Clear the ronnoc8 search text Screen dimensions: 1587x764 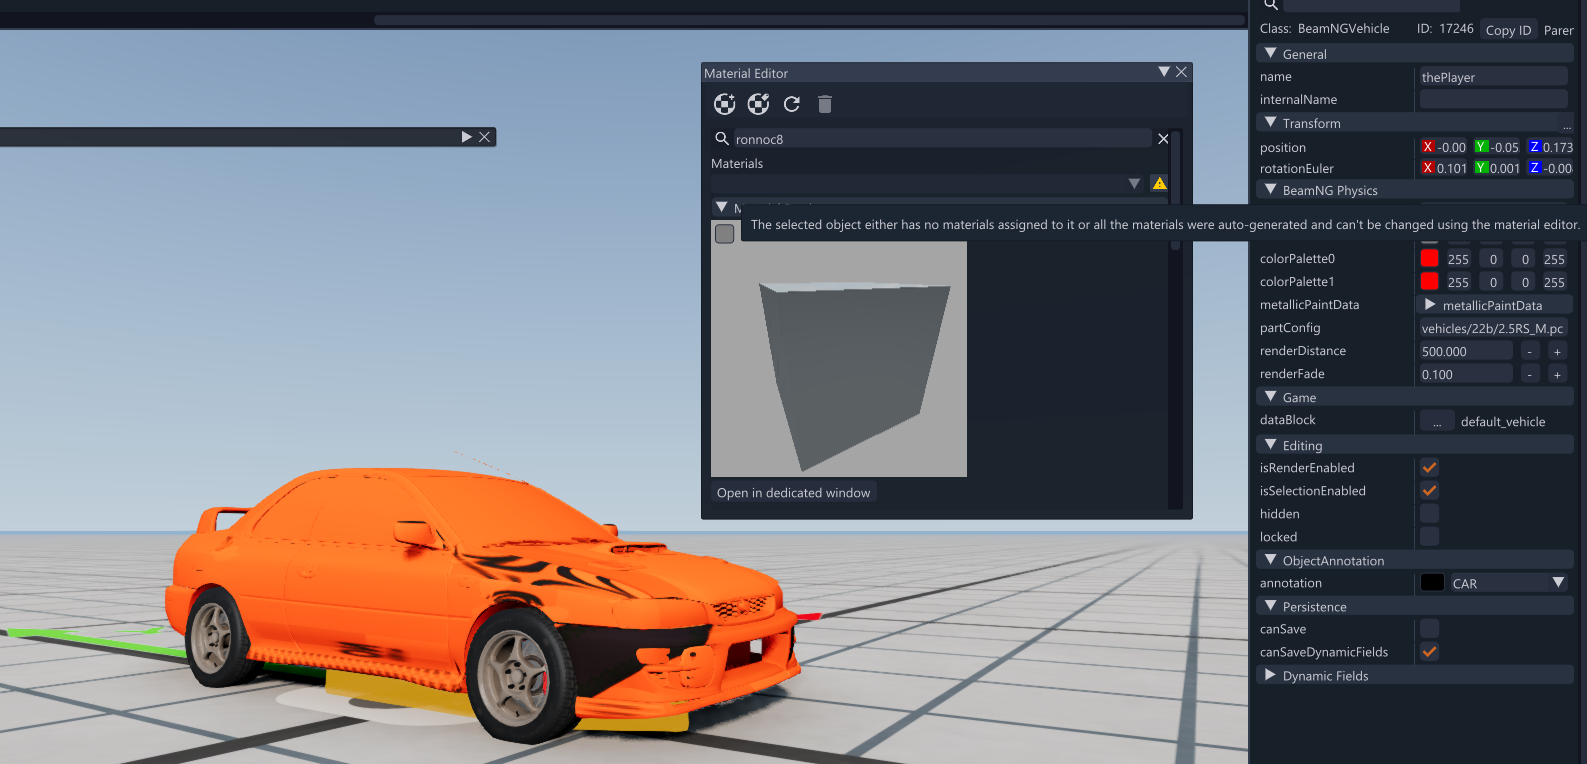click(x=1163, y=139)
